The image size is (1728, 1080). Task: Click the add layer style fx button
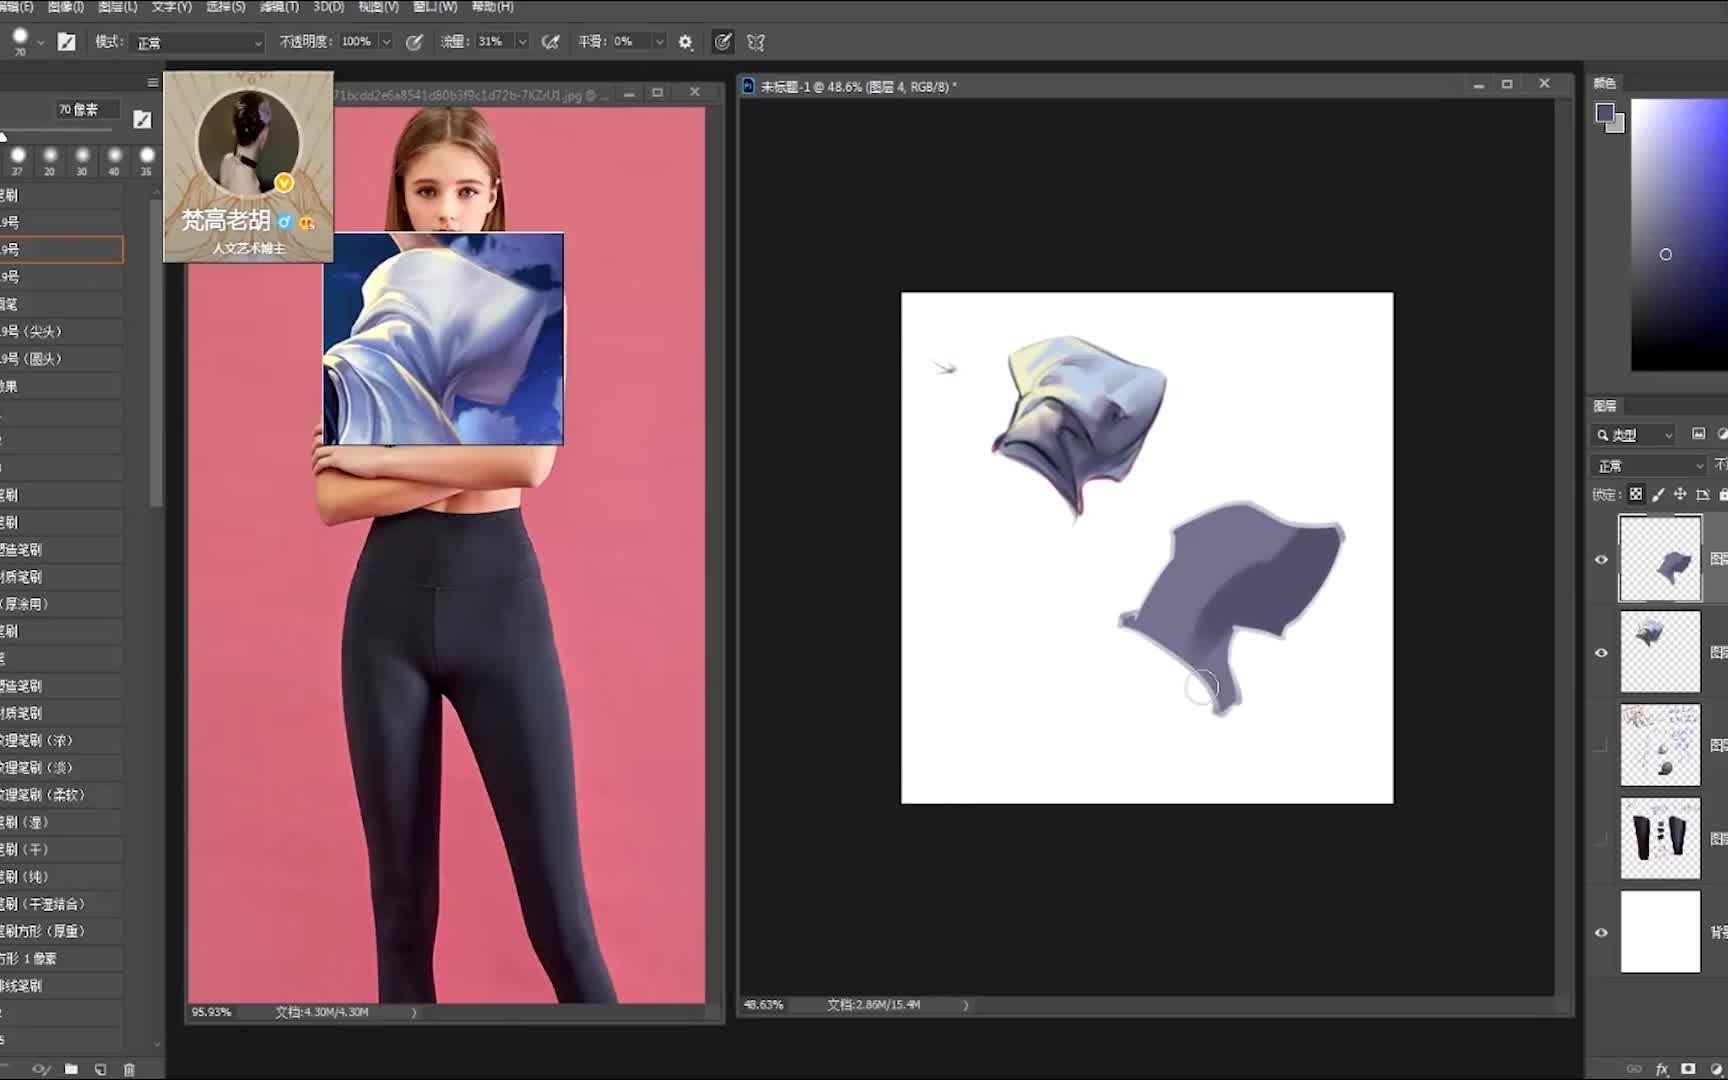1661,1068
